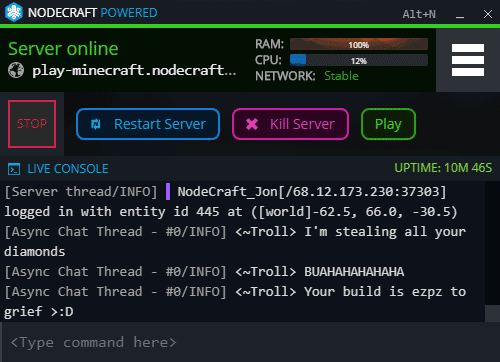This screenshot has width=500, height=362.
Task: Click the Live Console terminal icon
Action: 14,169
